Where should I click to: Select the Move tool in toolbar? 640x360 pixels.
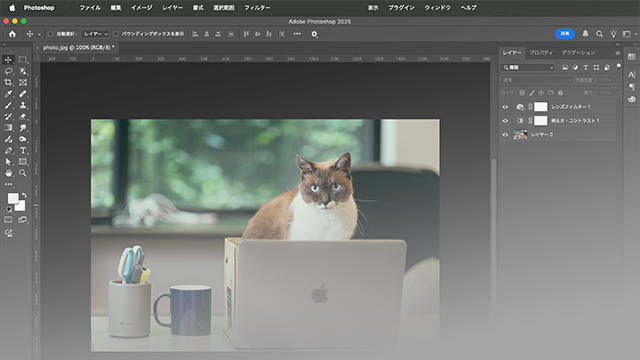tap(8, 60)
